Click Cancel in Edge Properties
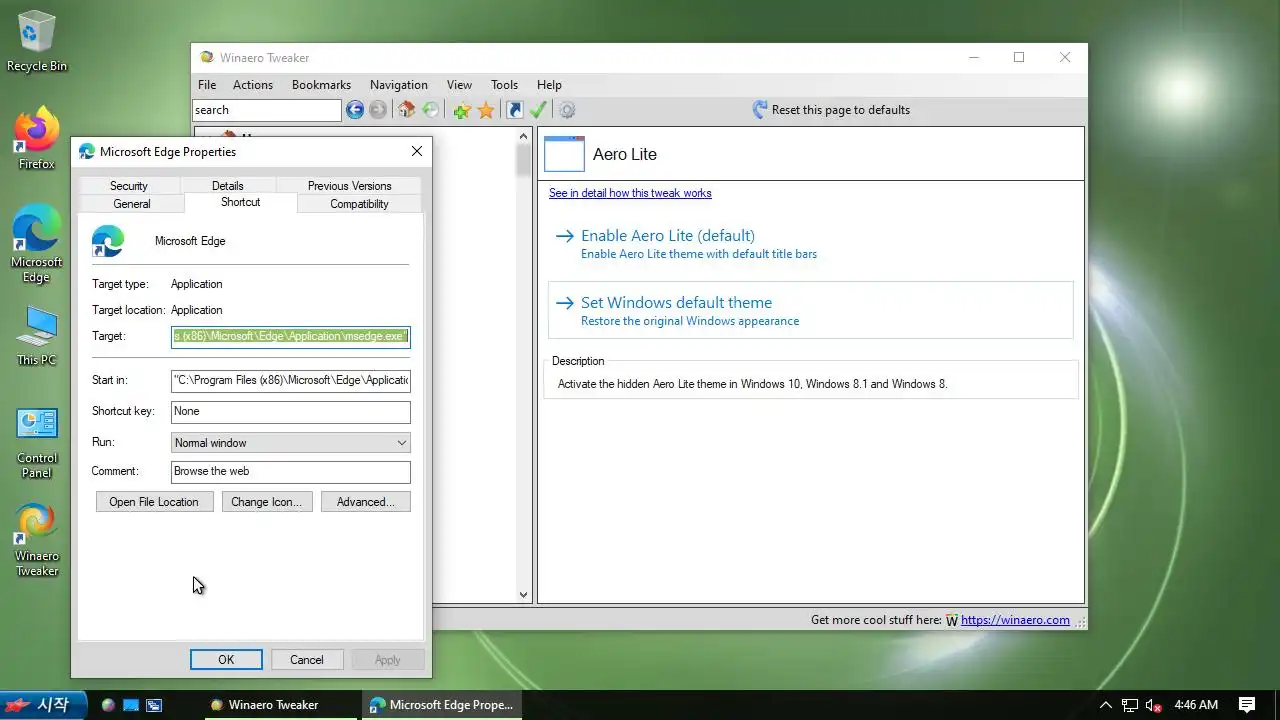The height and width of the screenshot is (720, 1280). coord(307,660)
